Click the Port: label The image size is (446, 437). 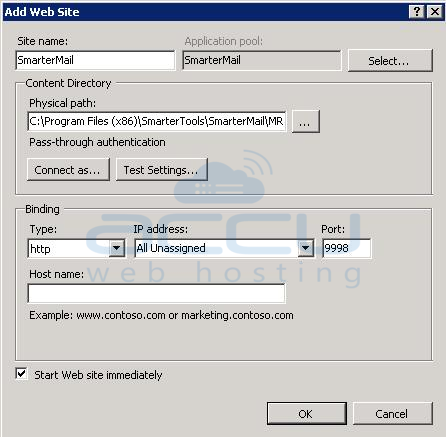click(x=333, y=229)
